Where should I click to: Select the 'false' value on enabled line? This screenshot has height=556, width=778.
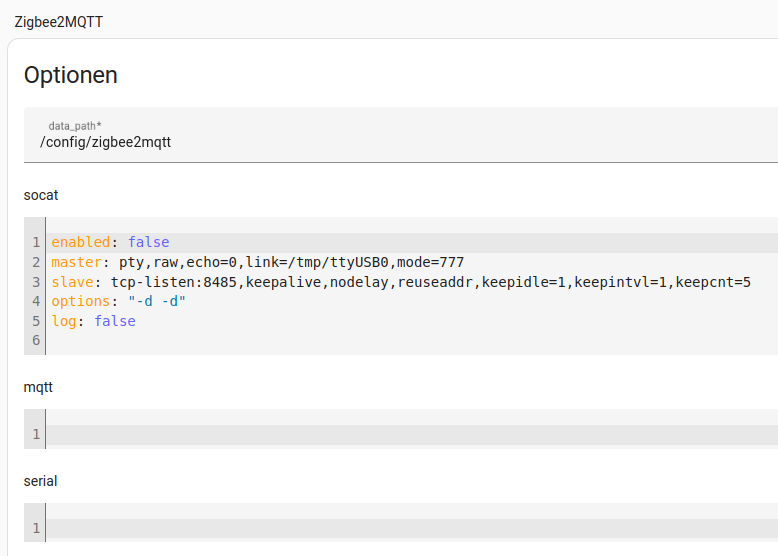coord(149,243)
